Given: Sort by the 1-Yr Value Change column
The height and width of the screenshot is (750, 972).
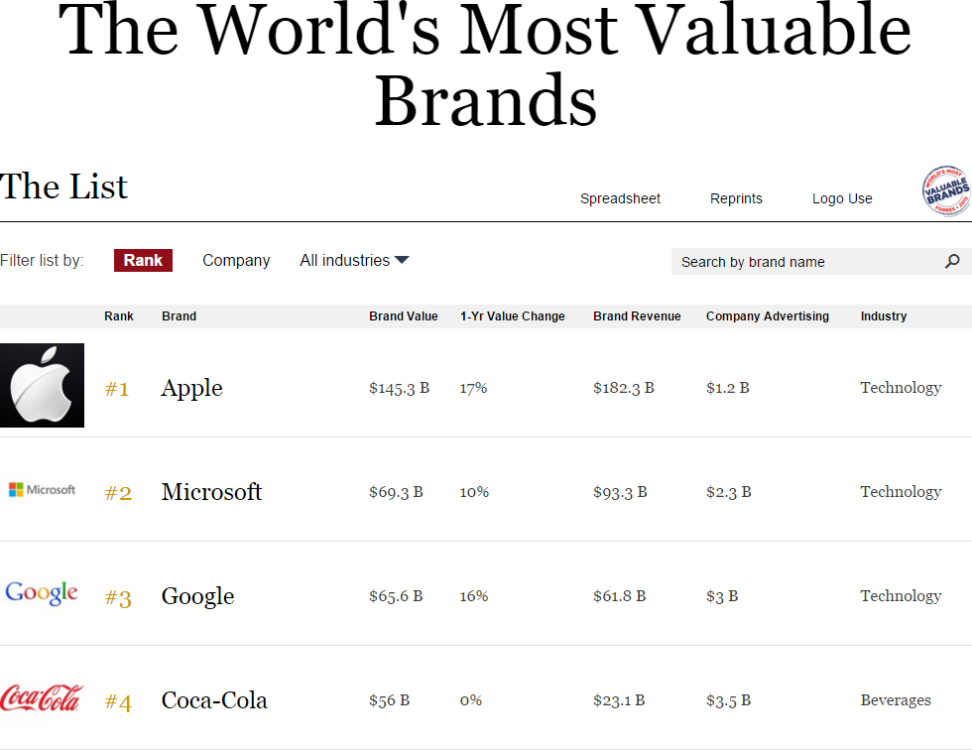Looking at the screenshot, I should [x=512, y=316].
